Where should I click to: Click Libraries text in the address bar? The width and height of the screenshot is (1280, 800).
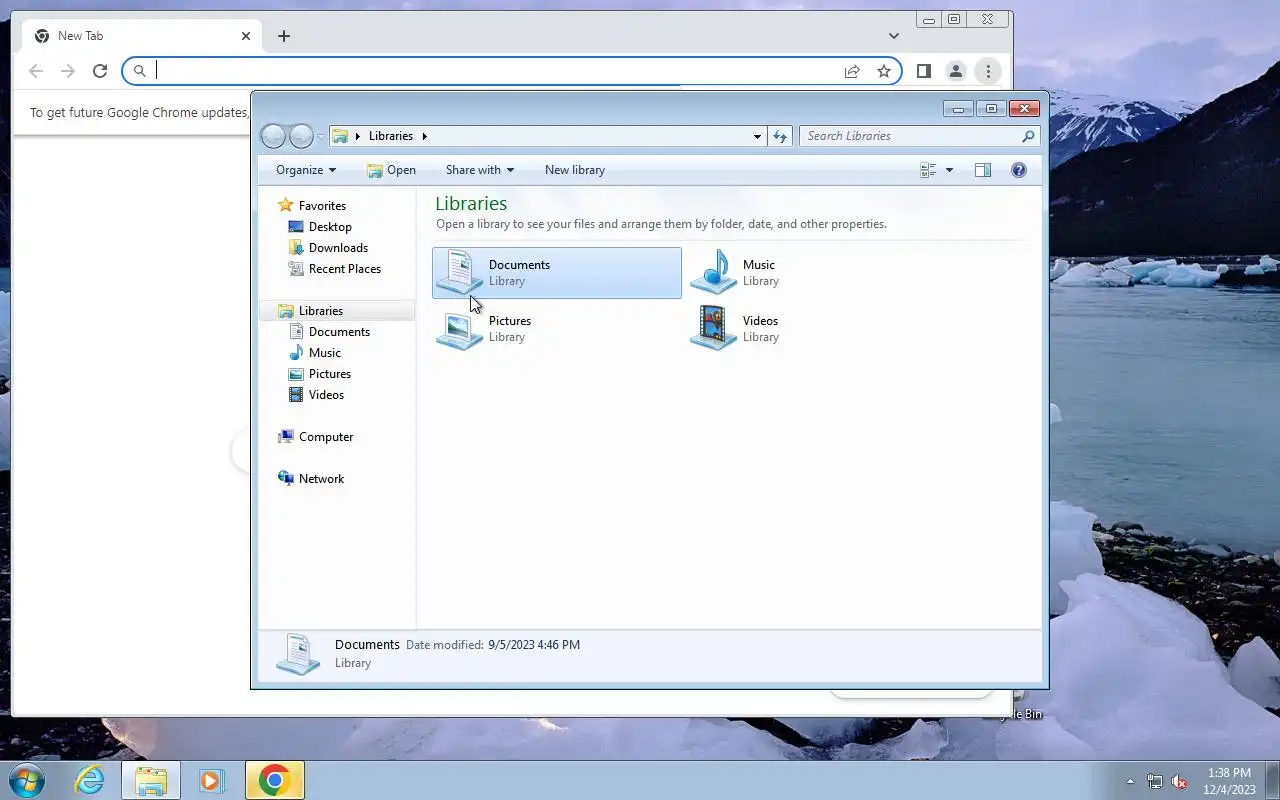point(391,136)
